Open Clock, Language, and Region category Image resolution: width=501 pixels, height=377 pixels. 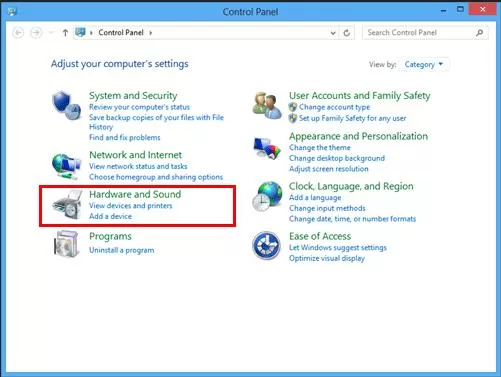pyautogui.click(x=351, y=186)
